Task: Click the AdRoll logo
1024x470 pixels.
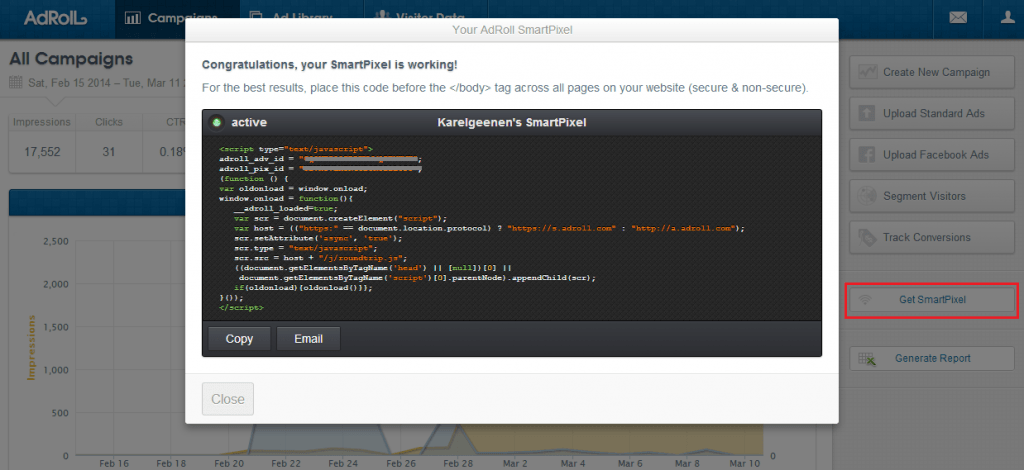Action: (56, 18)
